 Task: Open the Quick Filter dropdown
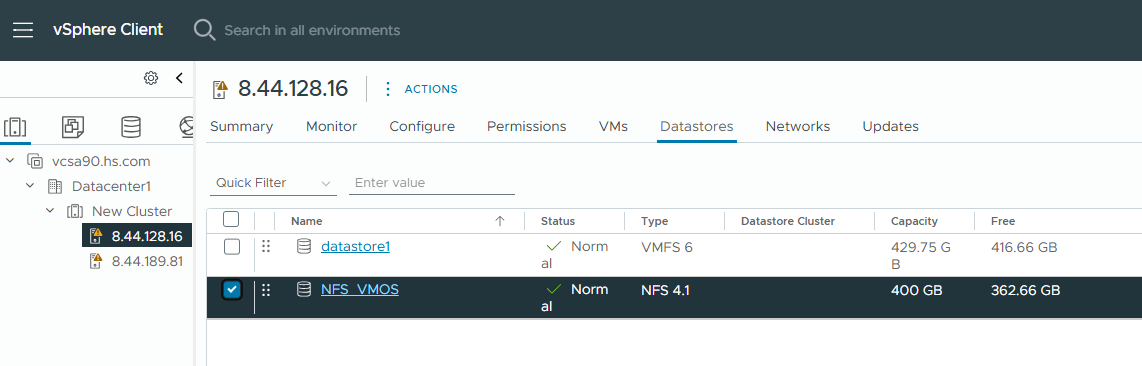coord(273,183)
